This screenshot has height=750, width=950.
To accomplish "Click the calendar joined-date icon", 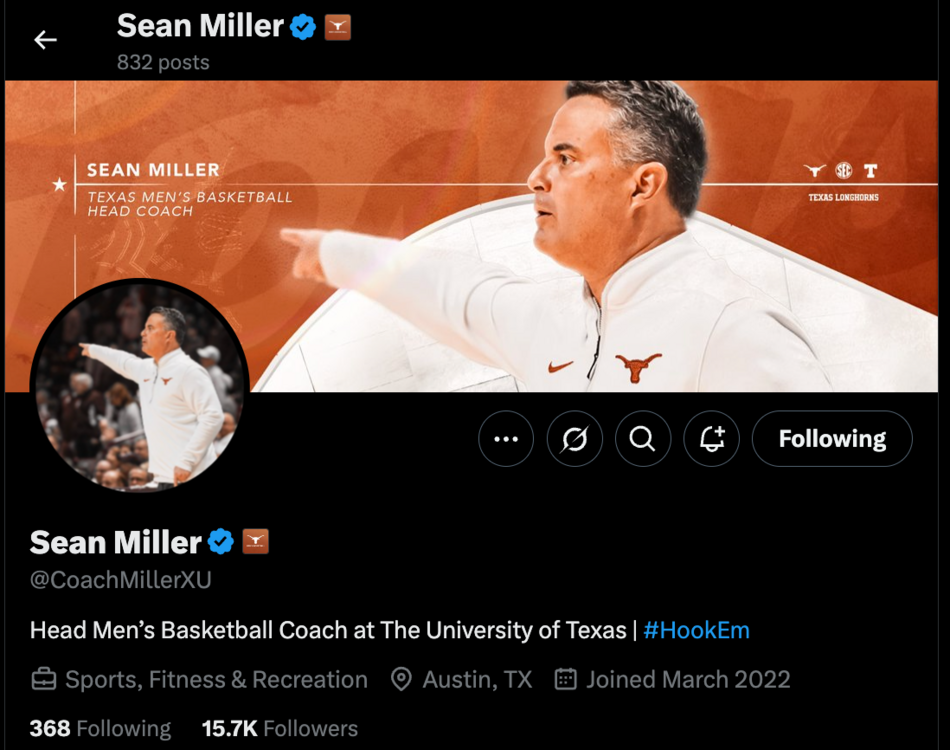I will point(566,680).
